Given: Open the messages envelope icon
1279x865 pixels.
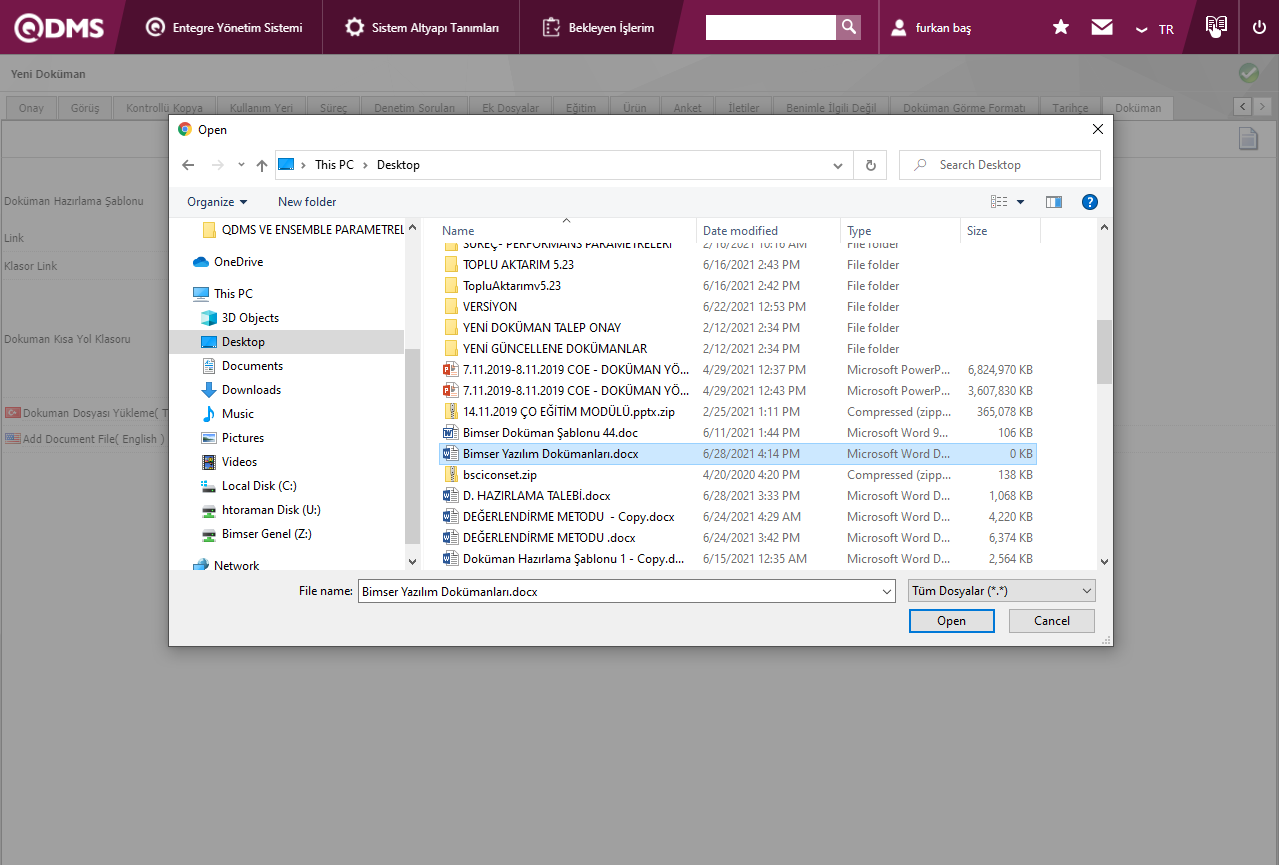Looking at the screenshot, I should click(1102, 27).
